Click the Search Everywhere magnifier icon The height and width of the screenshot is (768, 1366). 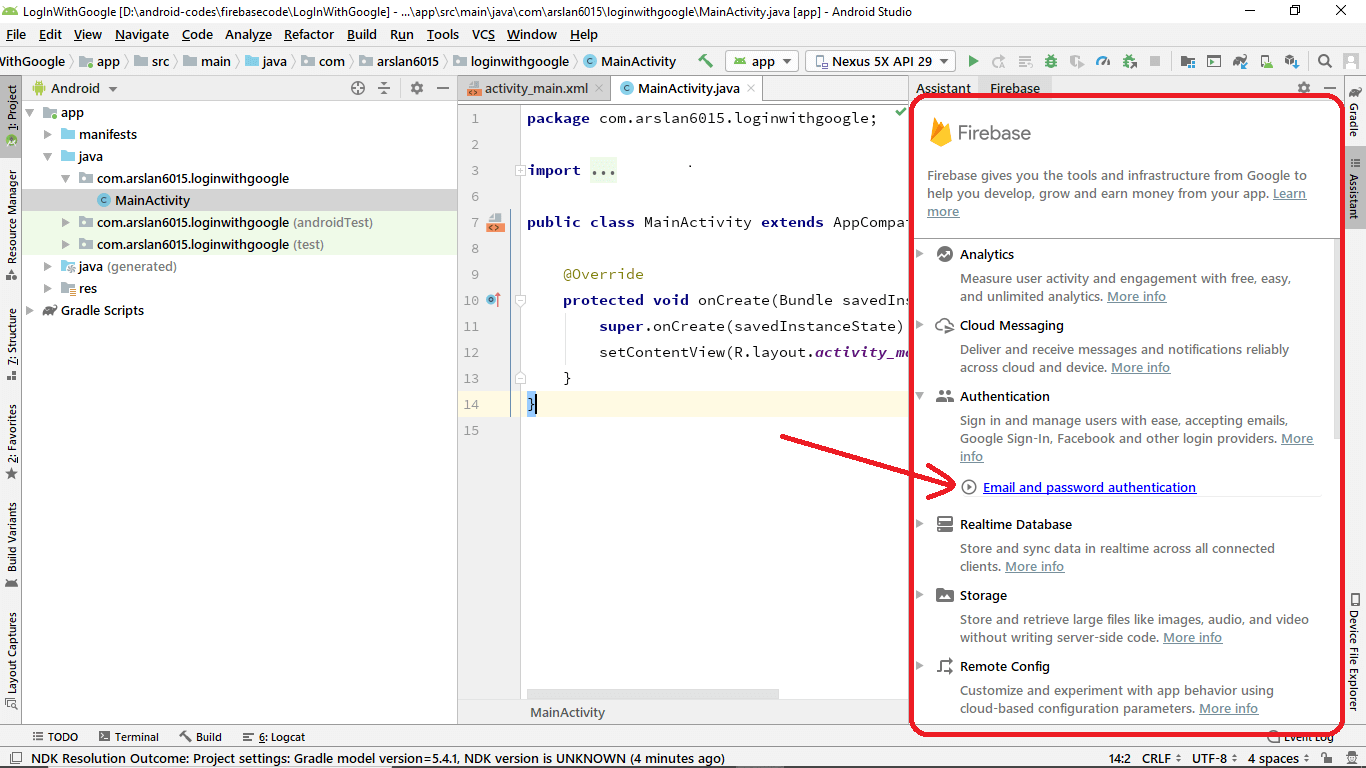(1324, 61)
